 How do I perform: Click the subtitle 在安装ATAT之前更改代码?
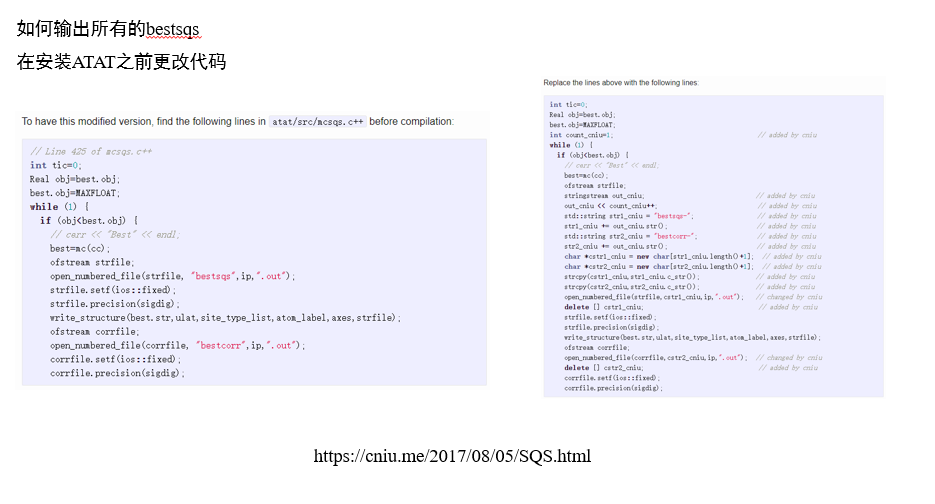point(121,62)
